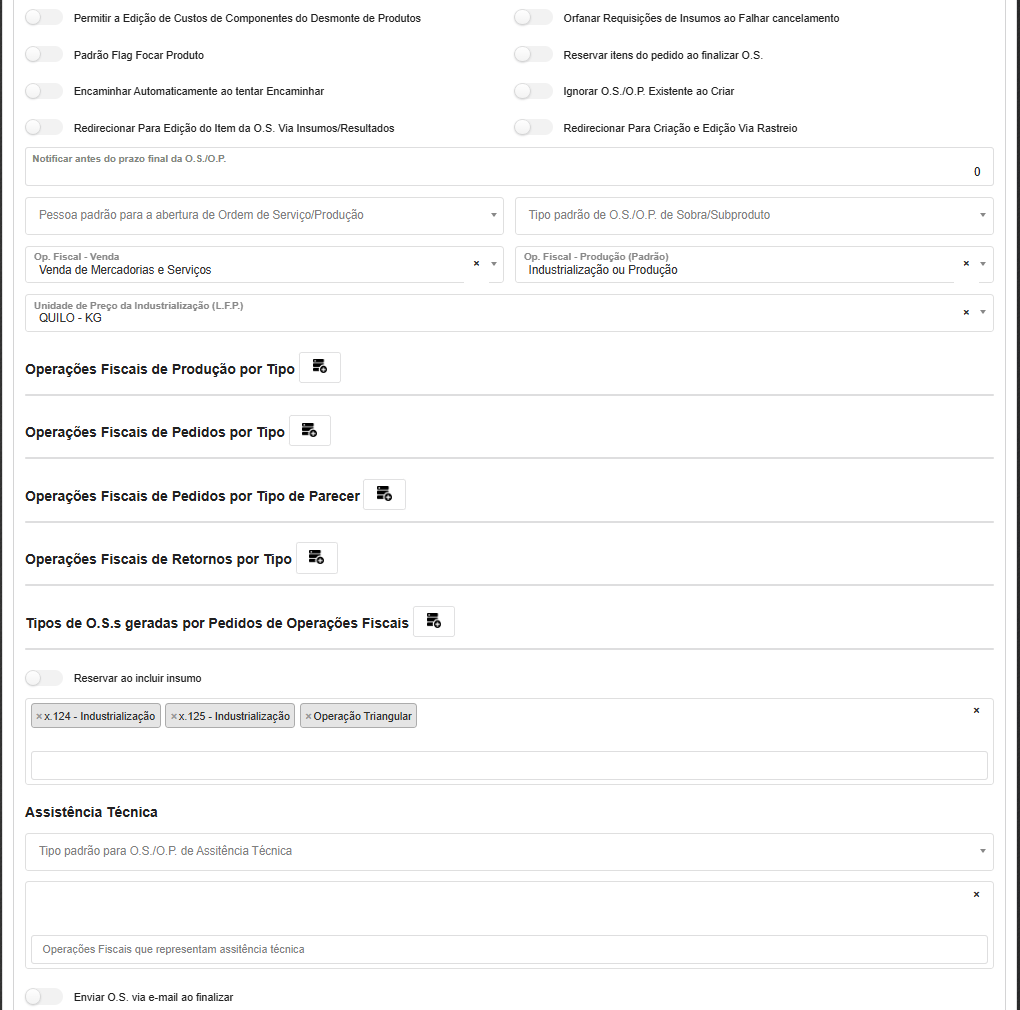Add fiscal operation under Pedidos por Tipo

point(310,430)
